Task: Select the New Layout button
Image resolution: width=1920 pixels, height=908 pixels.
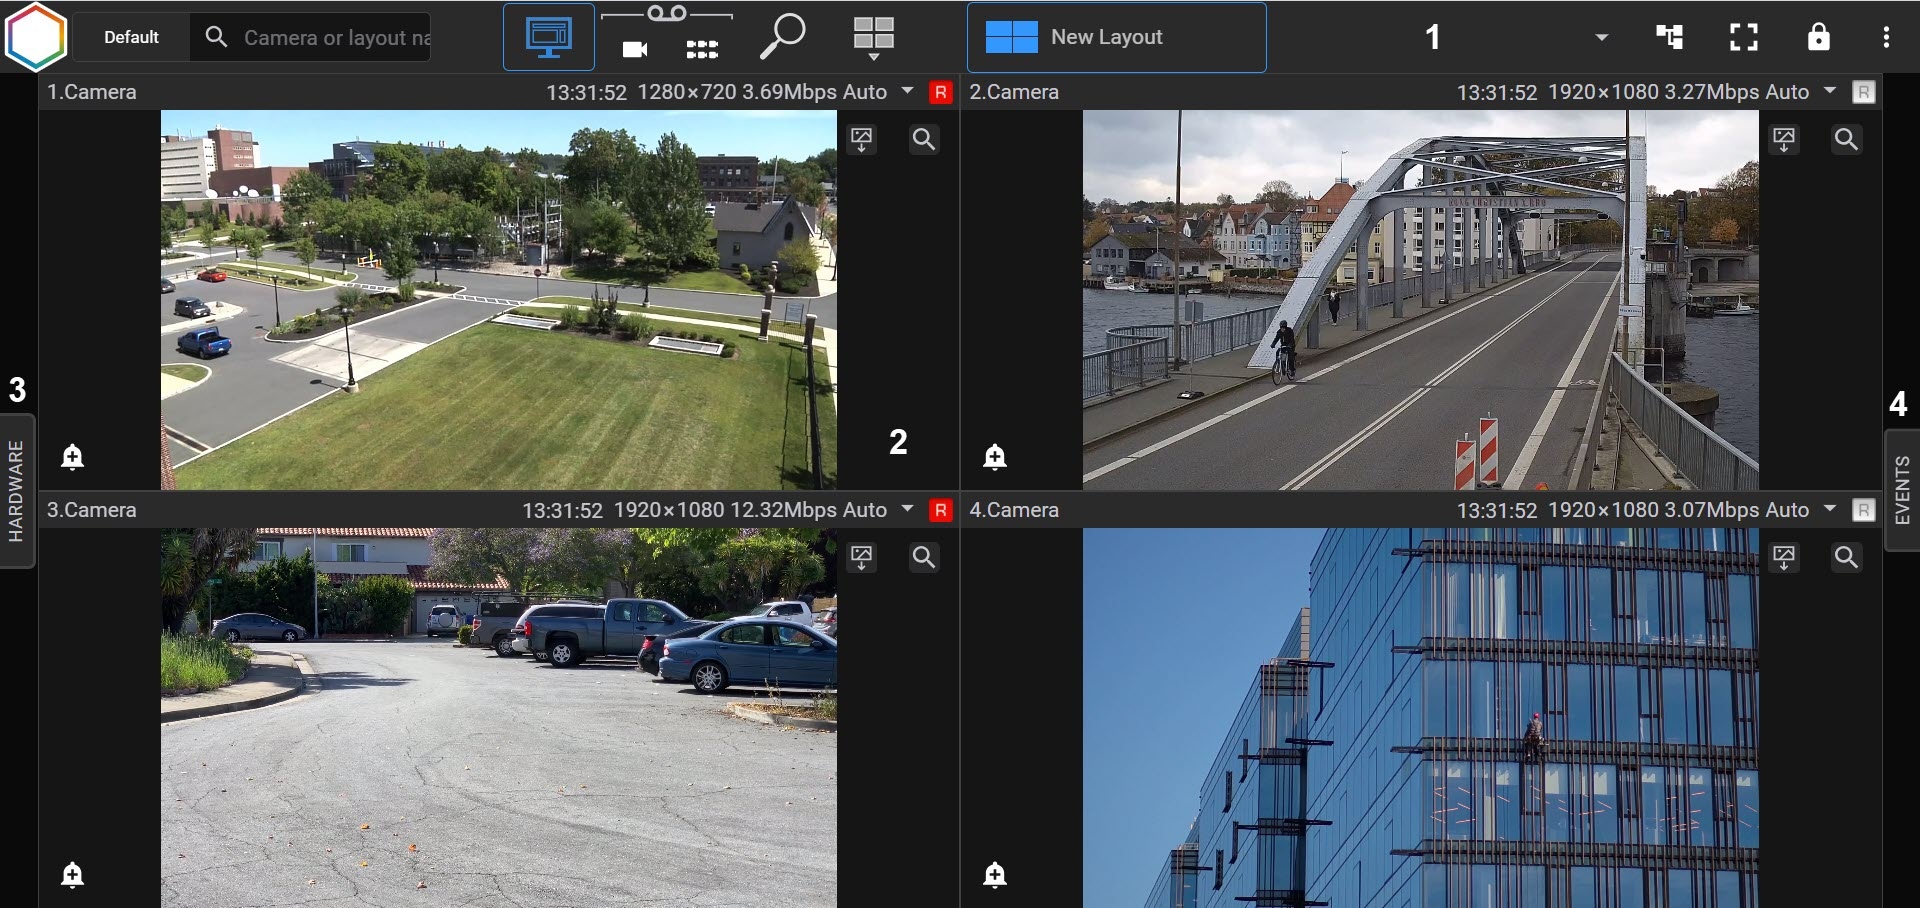Action: pyautogui.click(x=1116, y=37)
